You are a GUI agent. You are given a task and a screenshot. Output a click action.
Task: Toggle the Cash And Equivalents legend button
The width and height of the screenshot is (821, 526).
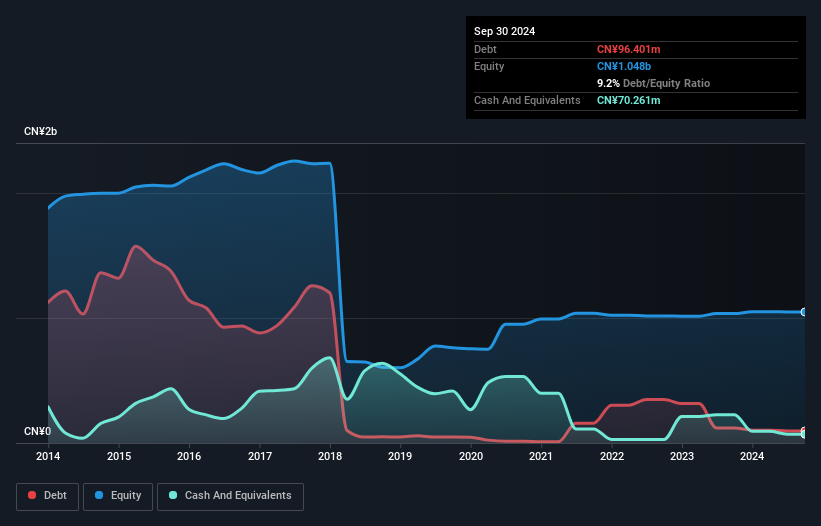pyautogui.click(x=230, y=496)
